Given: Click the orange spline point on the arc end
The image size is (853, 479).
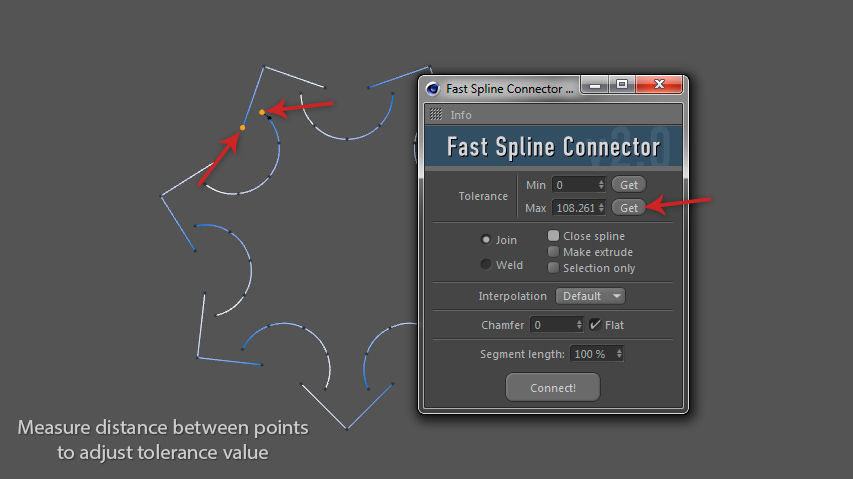Looking at the screenshot, I should point(262,113).
